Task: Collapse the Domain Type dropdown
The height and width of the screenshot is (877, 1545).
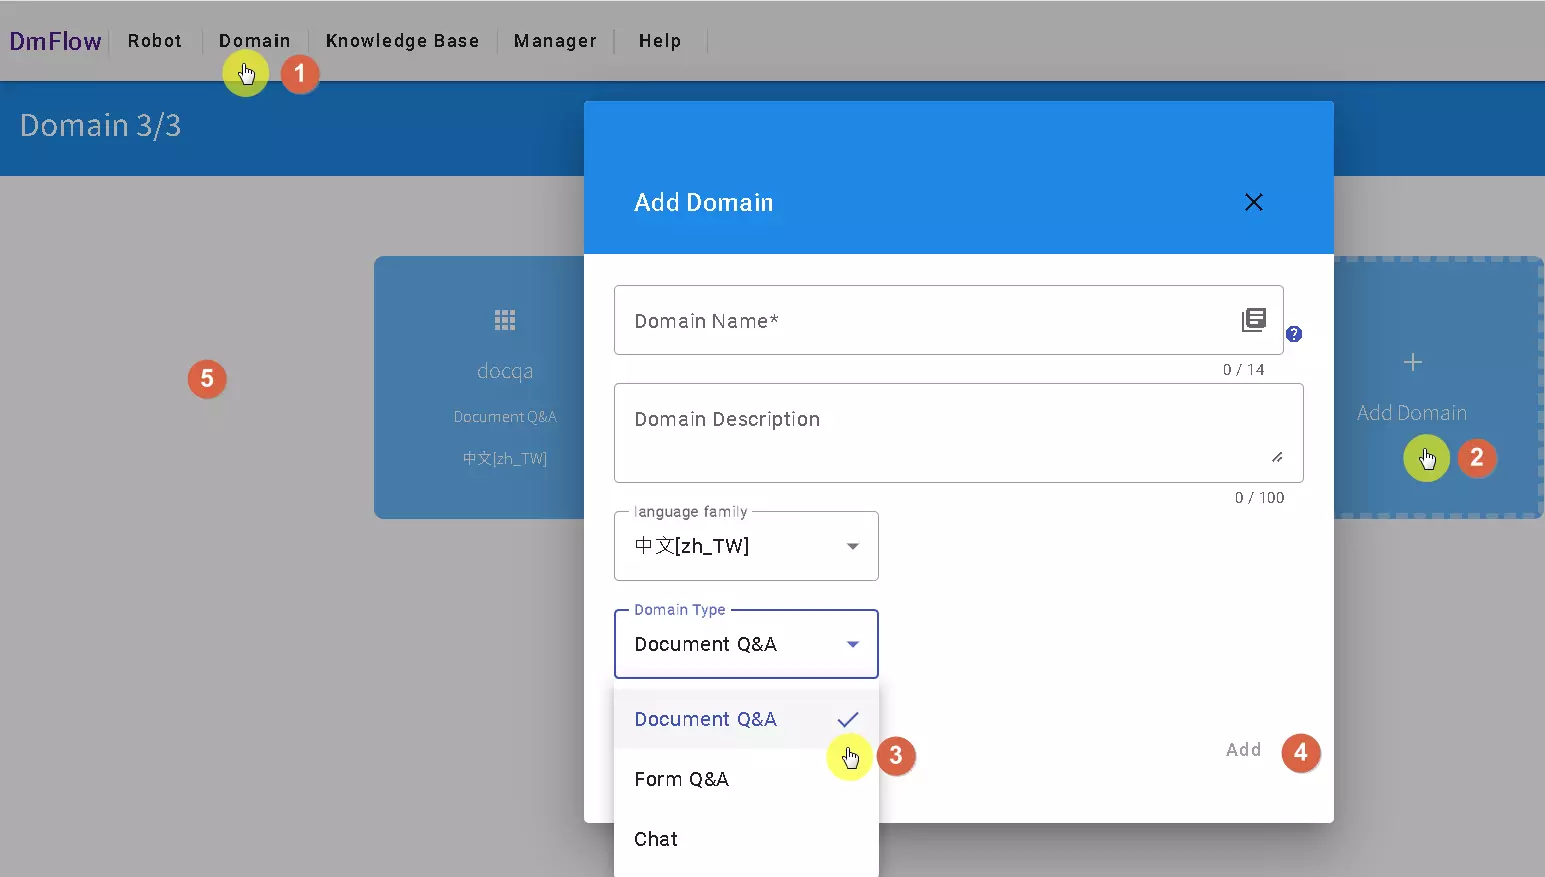Action: (x=852, y=644)
